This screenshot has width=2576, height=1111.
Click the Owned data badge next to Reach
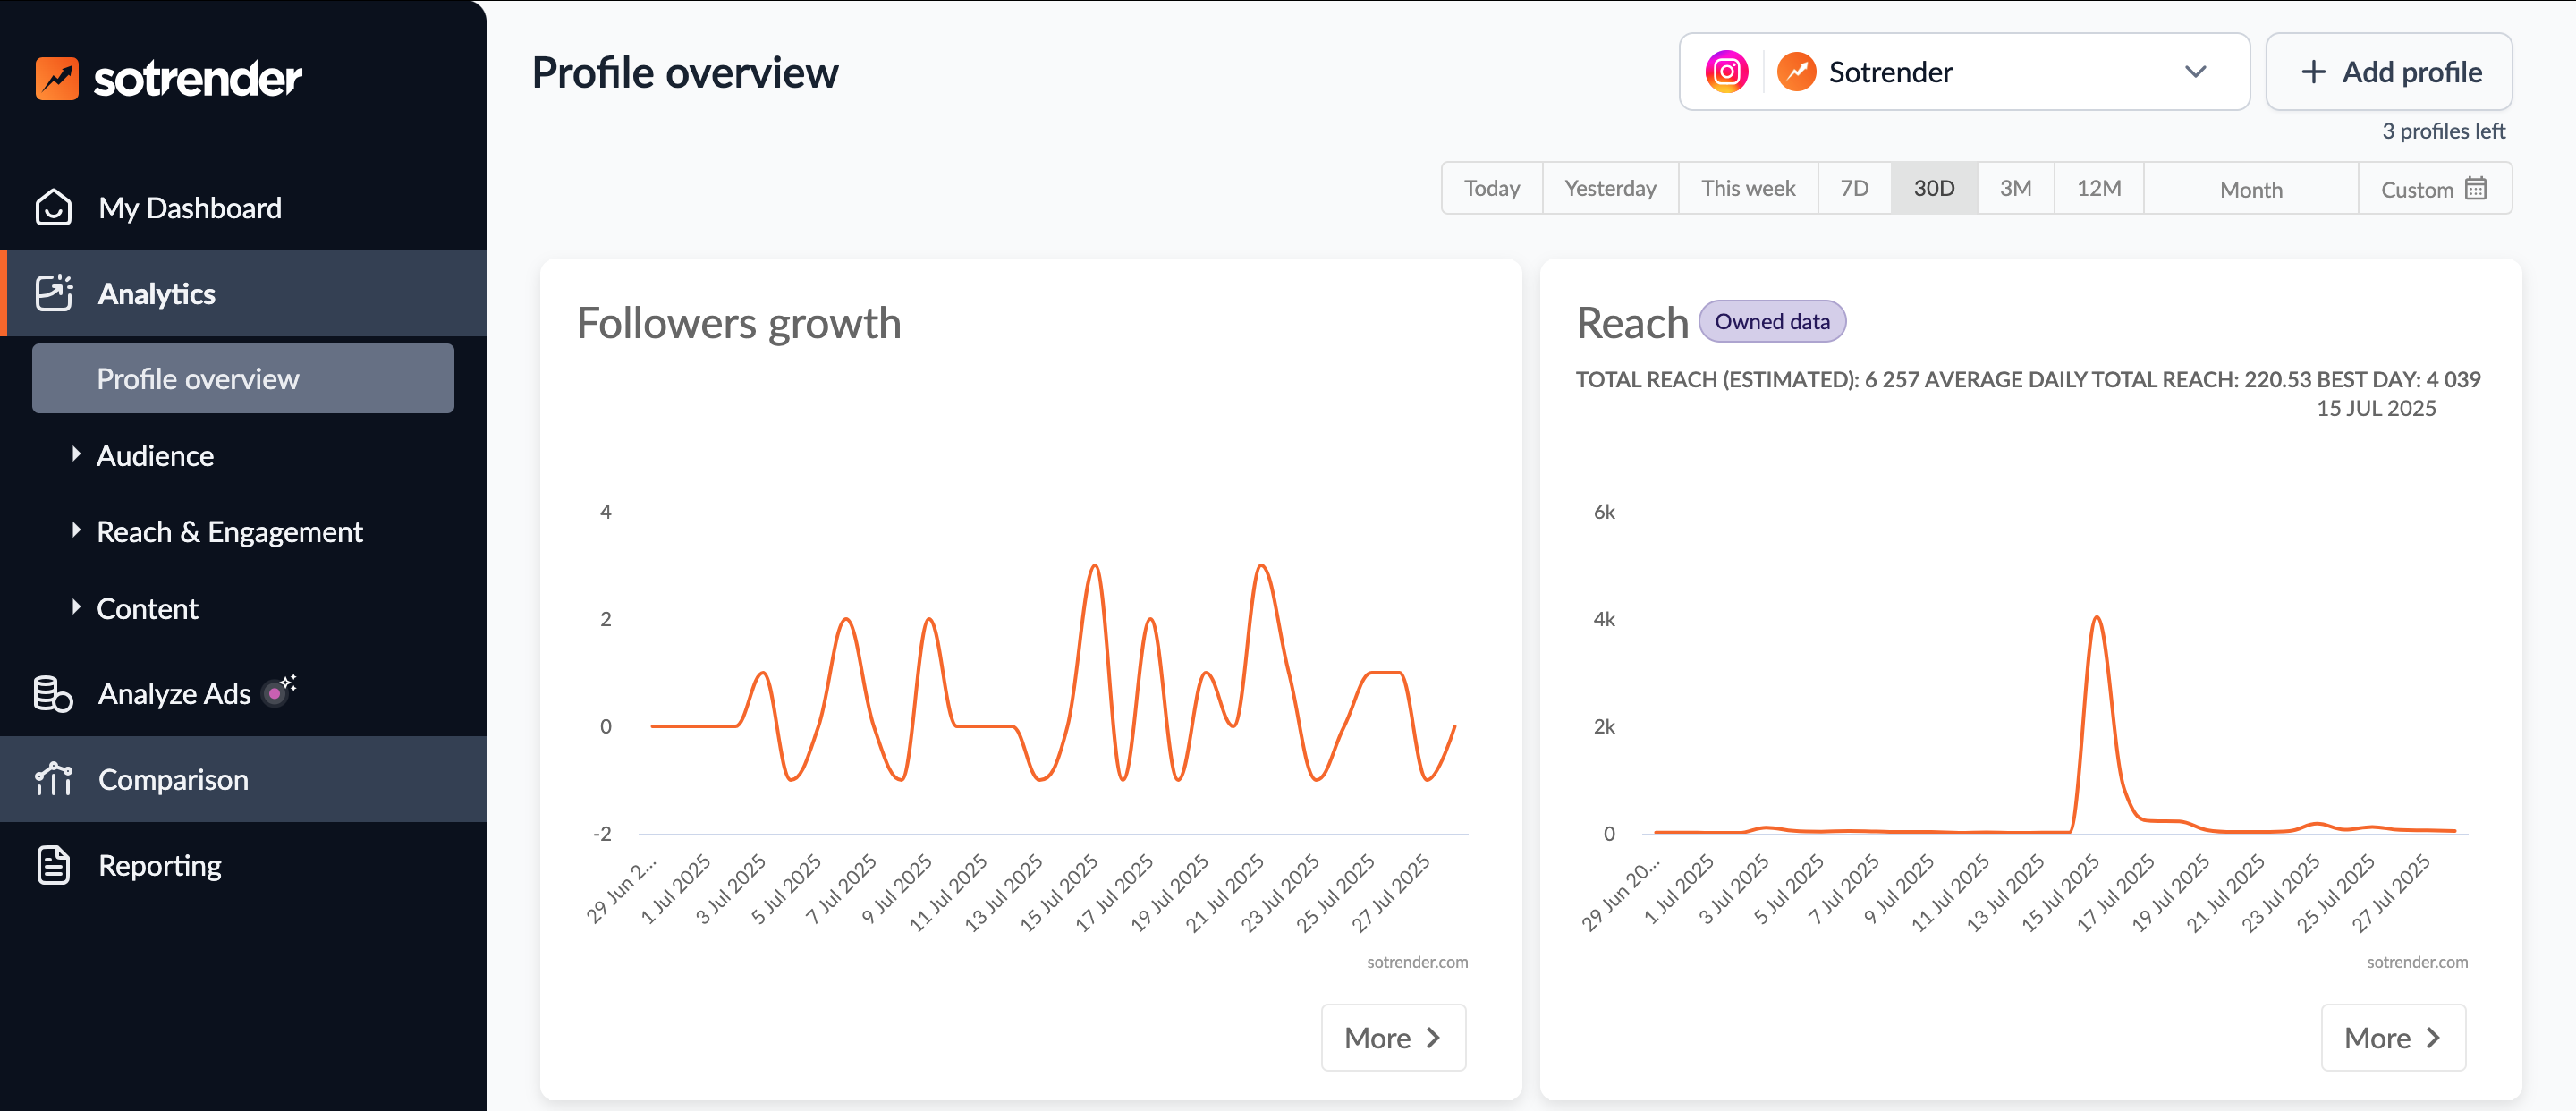click(1771, 322)
